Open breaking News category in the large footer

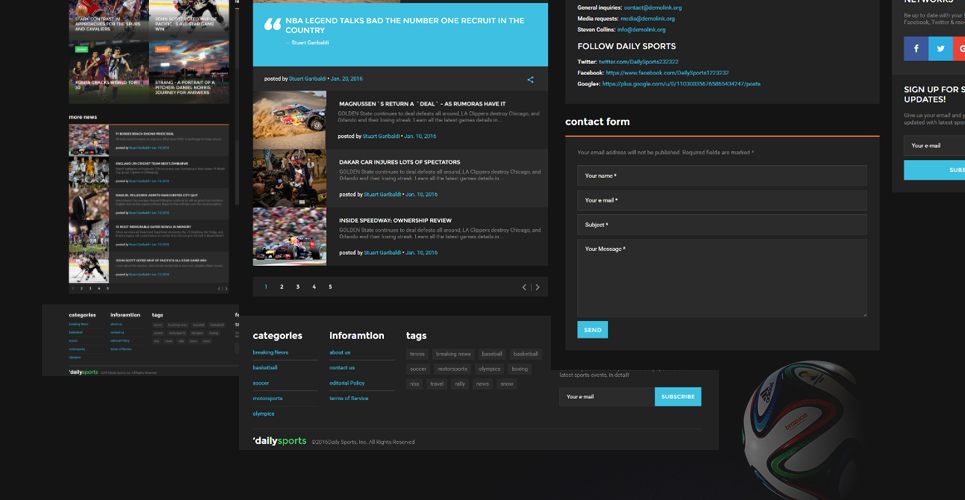point(270,352)
